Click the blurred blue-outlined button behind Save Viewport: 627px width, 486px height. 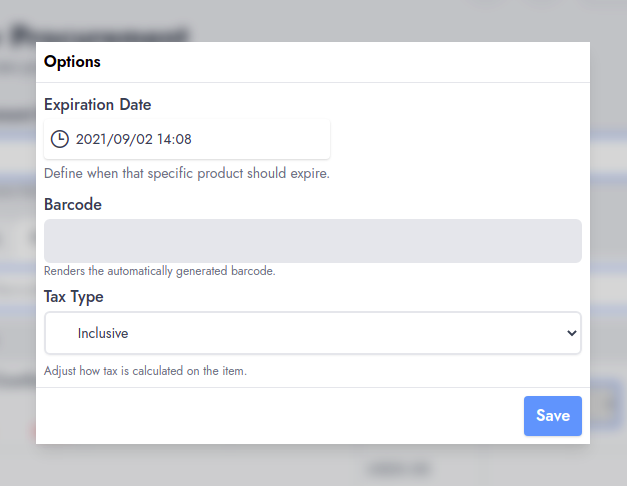tap(606, 404)
